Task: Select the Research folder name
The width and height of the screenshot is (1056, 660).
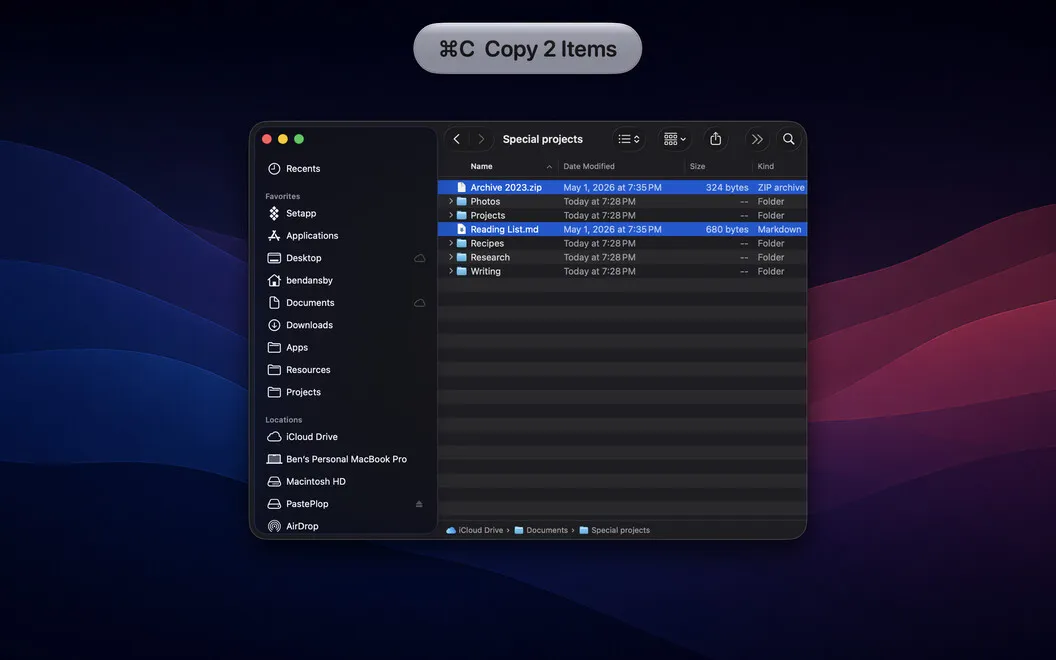Action: coord(490,257)
